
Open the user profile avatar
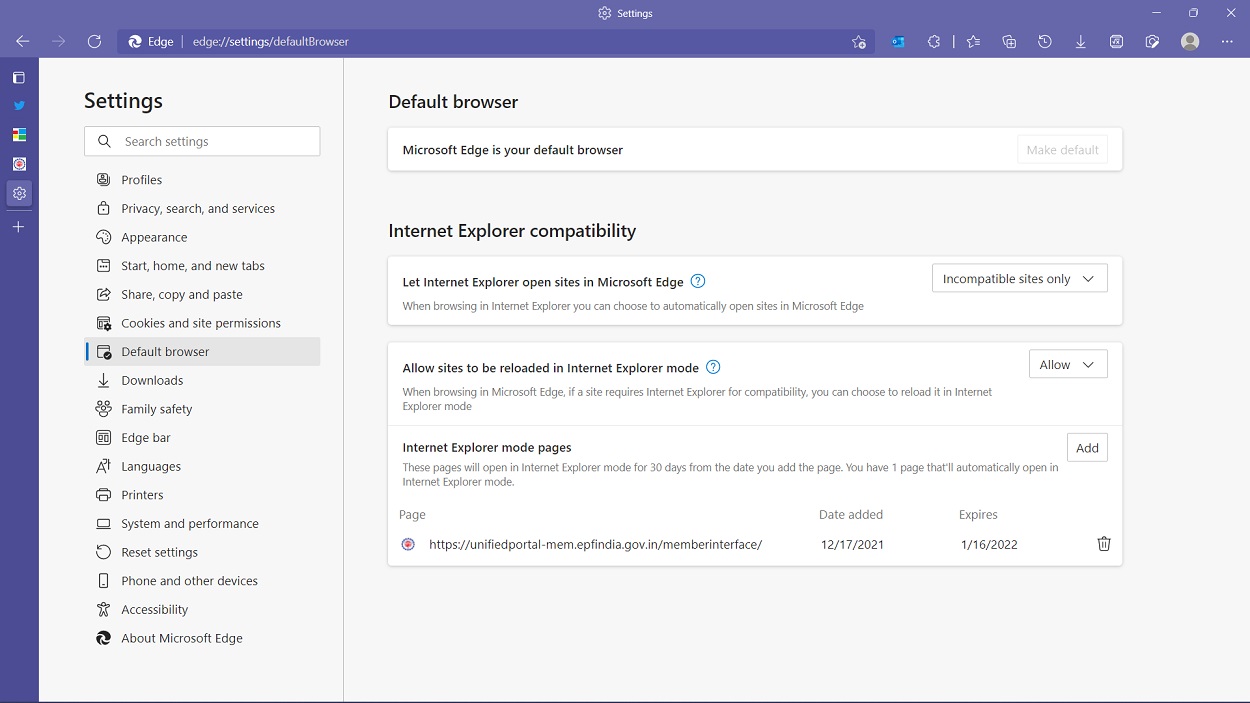tap(1190, 42)
